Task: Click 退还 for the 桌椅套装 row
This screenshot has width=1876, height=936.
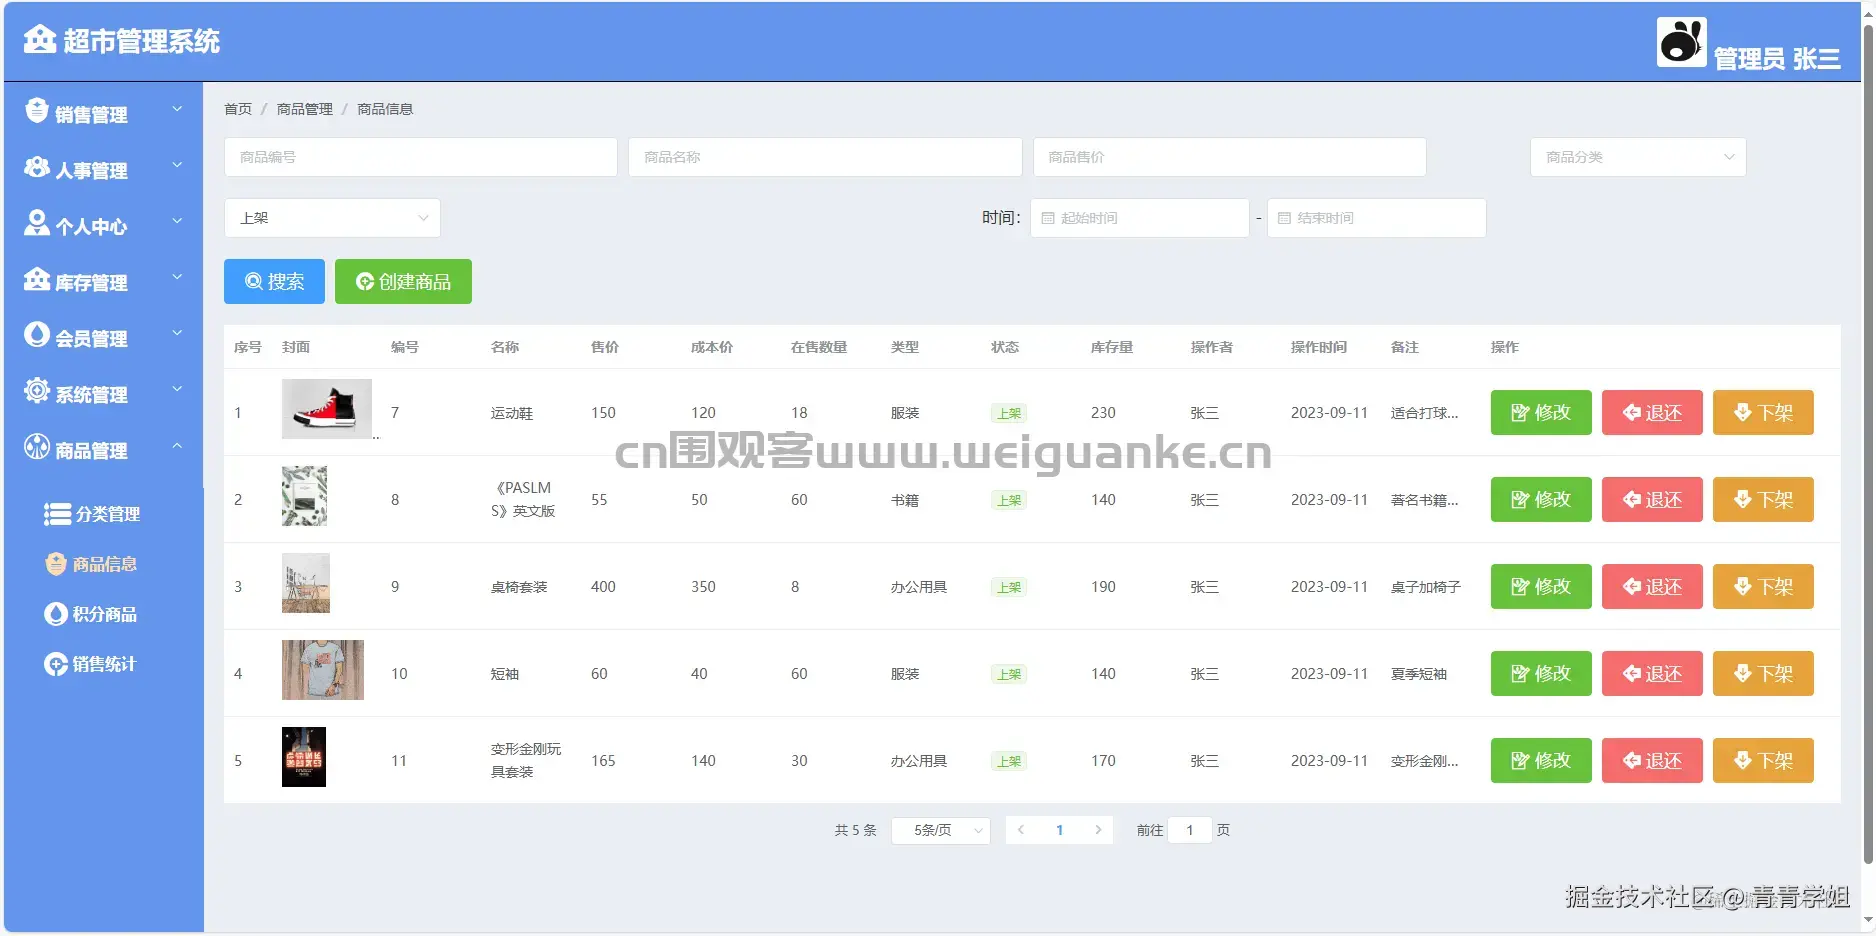Action: click(1652, 587)
